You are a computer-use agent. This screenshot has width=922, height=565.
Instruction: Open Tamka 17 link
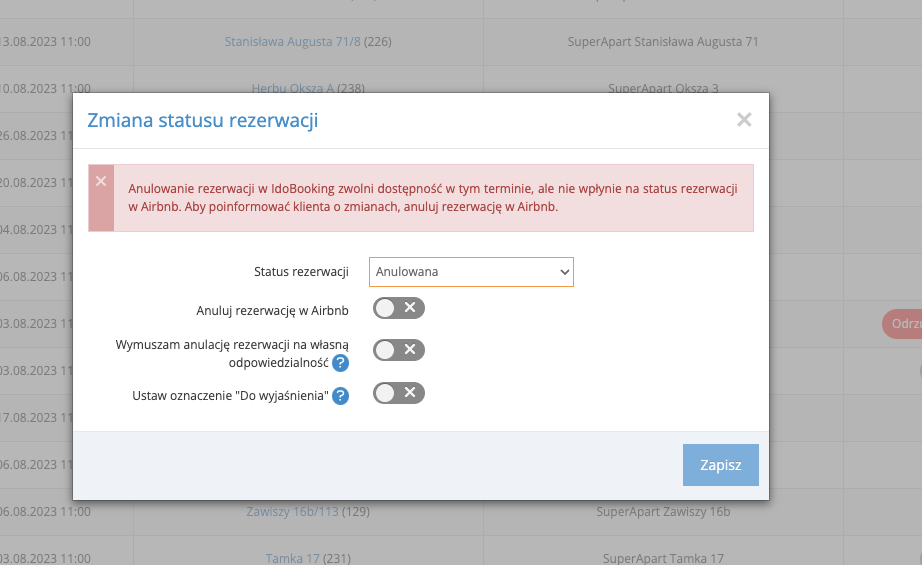(293, 557)
